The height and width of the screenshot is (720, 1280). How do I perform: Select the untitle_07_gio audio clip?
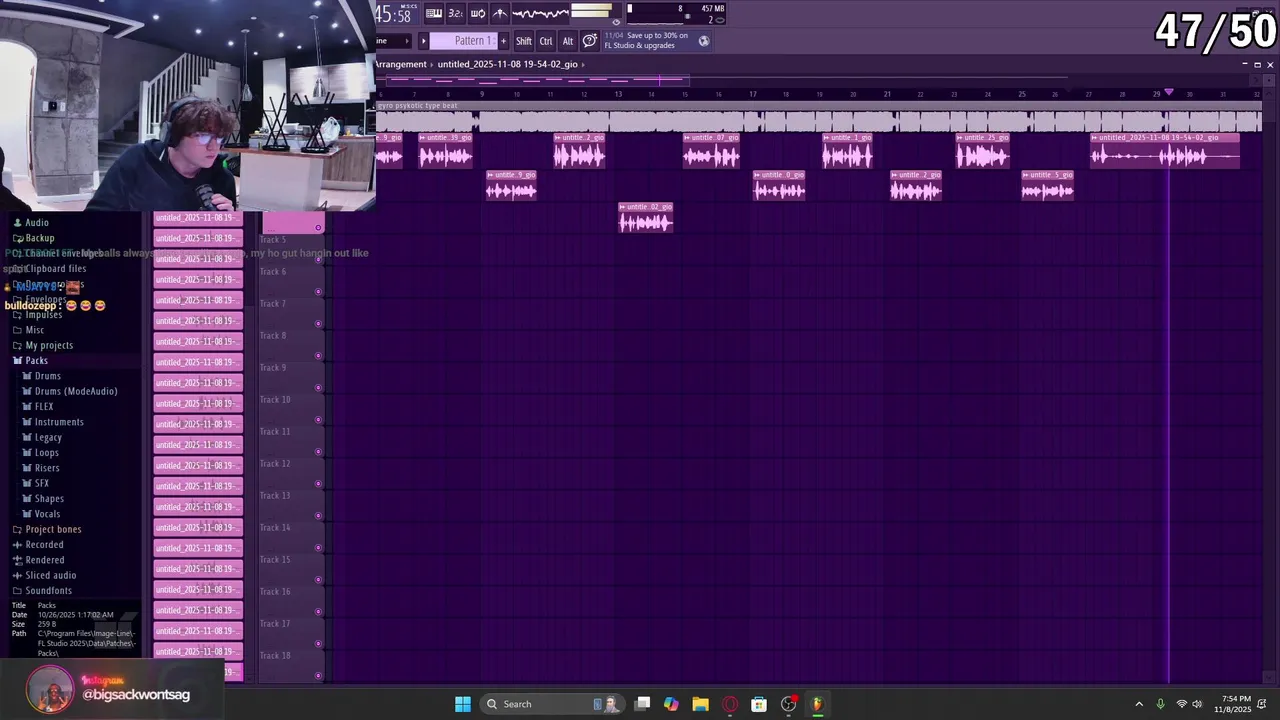coord(712,150)
